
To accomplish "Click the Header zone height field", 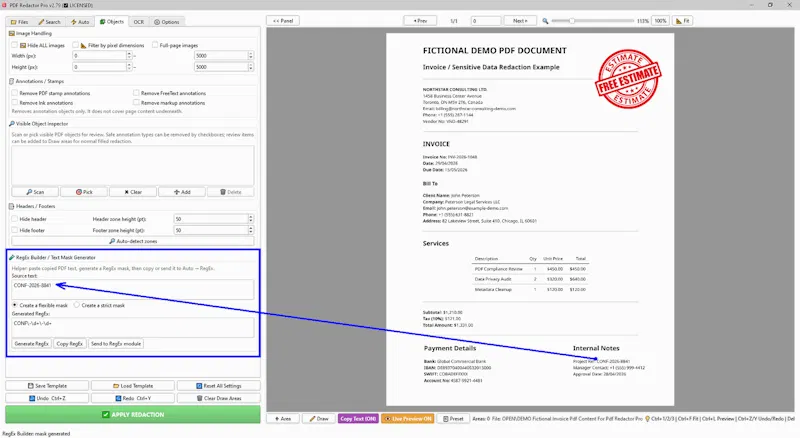I will click(x=210, y=218).
